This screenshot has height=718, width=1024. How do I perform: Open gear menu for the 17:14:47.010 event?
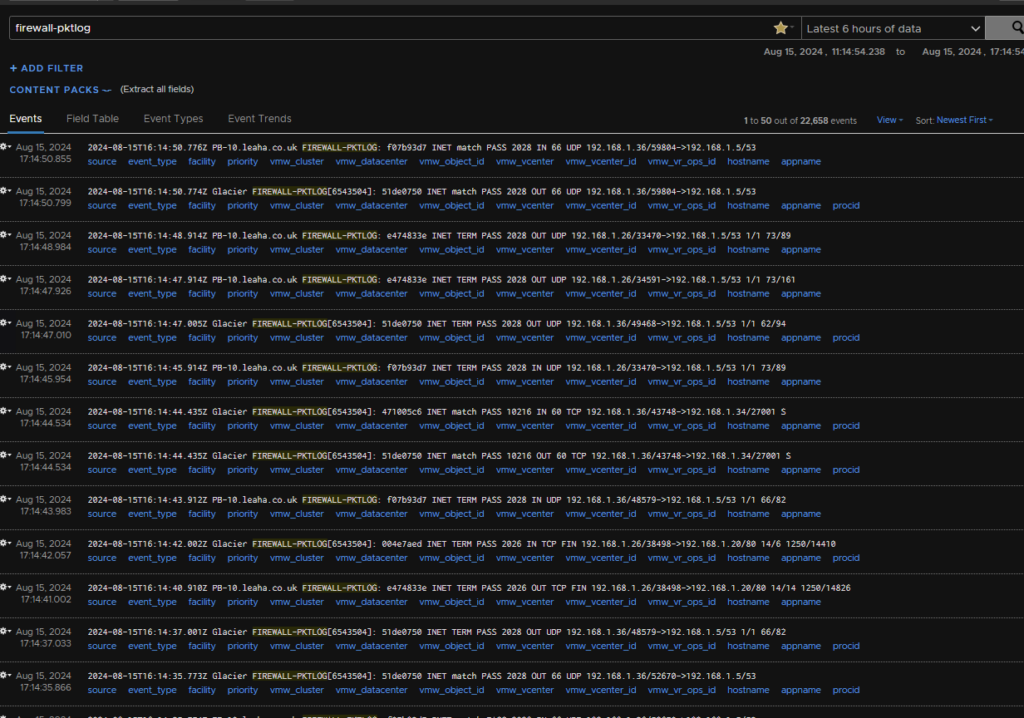click(x=6, y=323)
